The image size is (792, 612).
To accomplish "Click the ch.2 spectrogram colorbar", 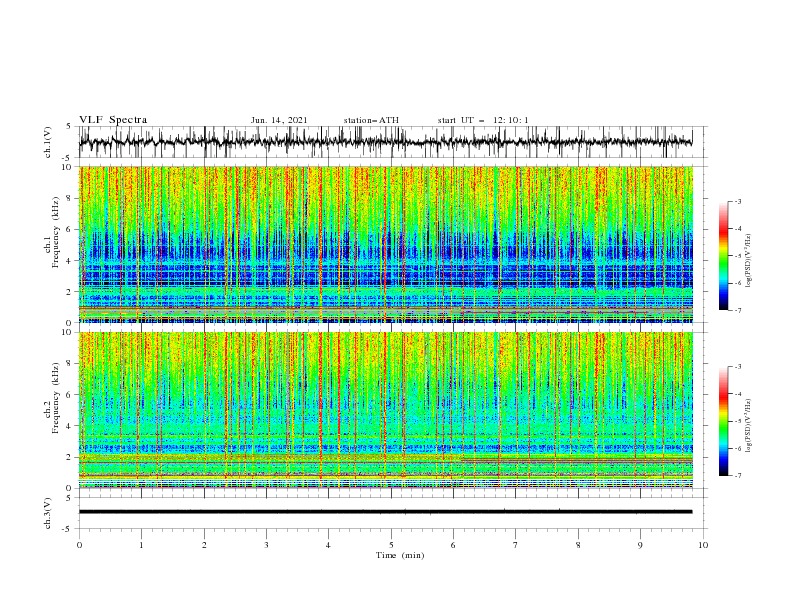I will [724, 421].
